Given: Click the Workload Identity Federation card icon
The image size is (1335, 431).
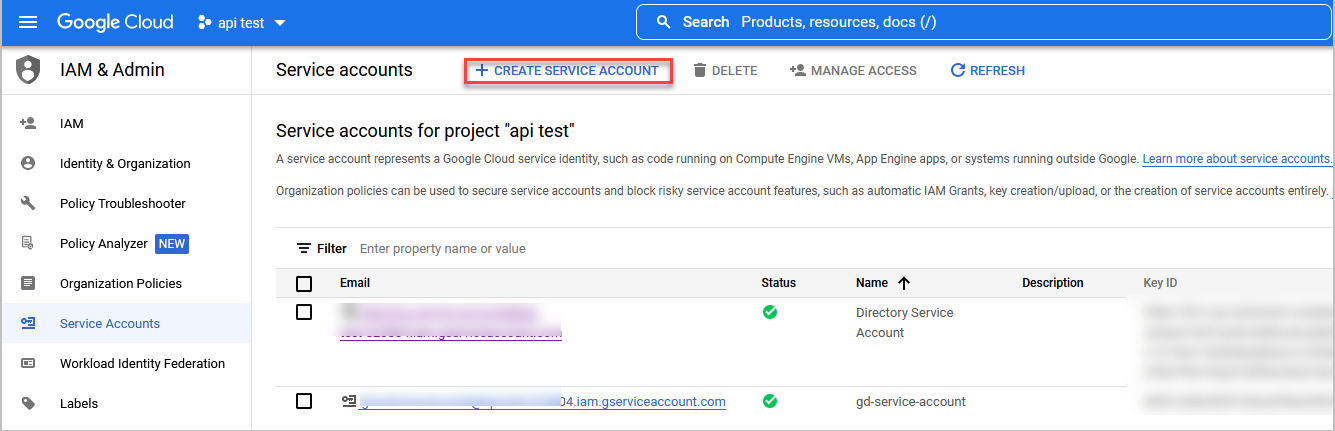Looking at the screenshot, I should 28,363.
